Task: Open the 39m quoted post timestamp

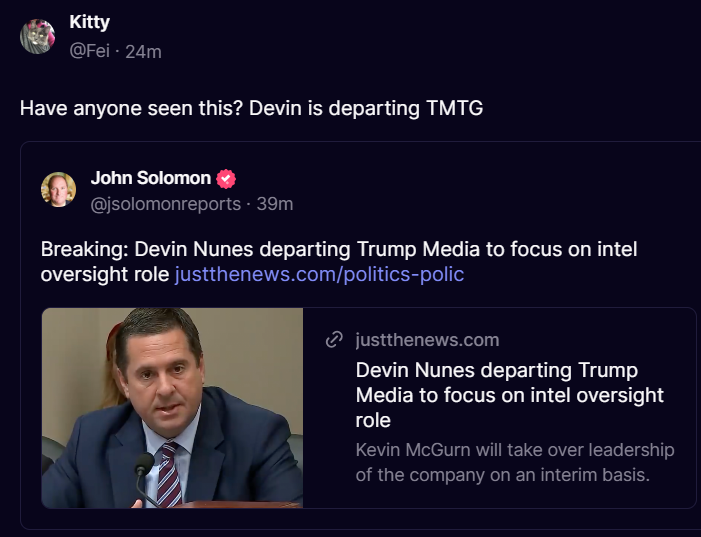Action: coord(275,204)
